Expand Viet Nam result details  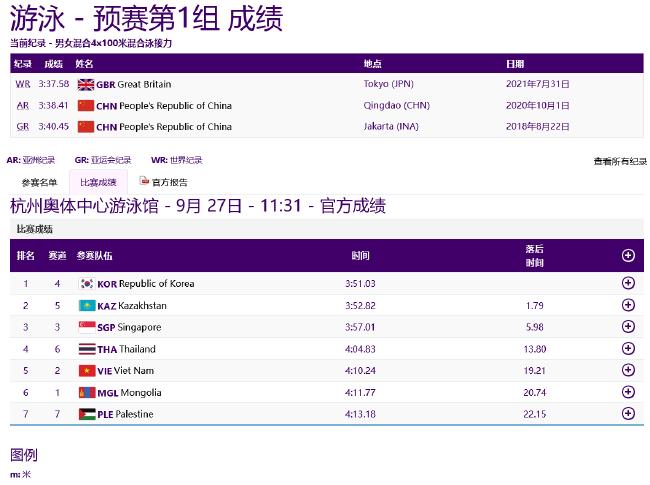coord(628,370)
